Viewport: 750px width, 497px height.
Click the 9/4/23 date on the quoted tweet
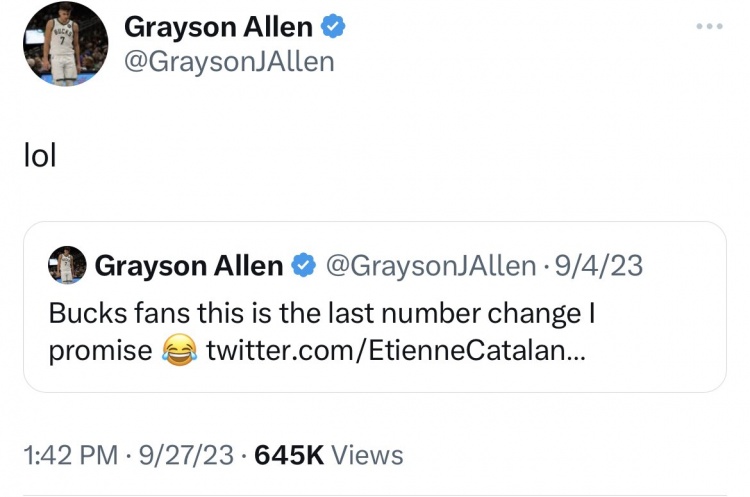pos(598,265)
